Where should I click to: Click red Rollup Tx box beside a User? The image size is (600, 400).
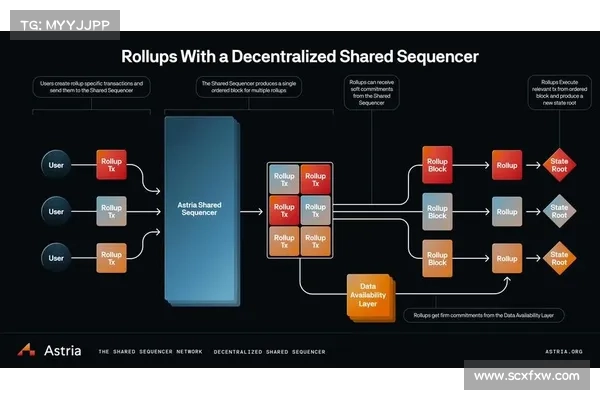111,165
